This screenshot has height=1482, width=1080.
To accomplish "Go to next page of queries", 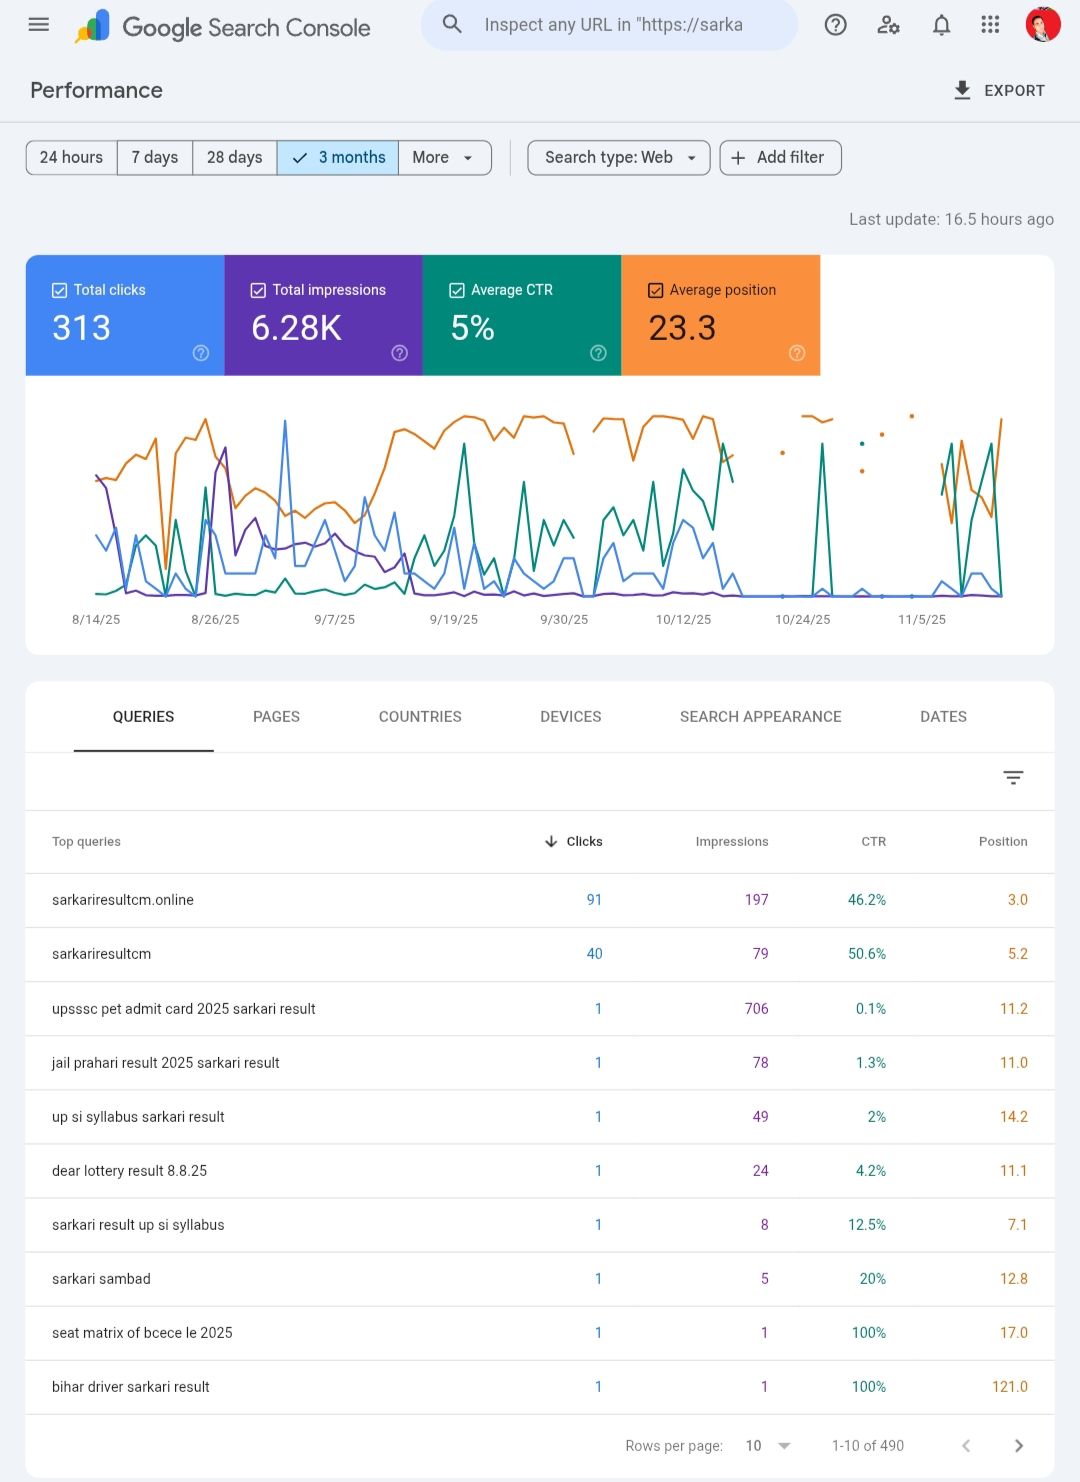I will tap(1018, 1445).
